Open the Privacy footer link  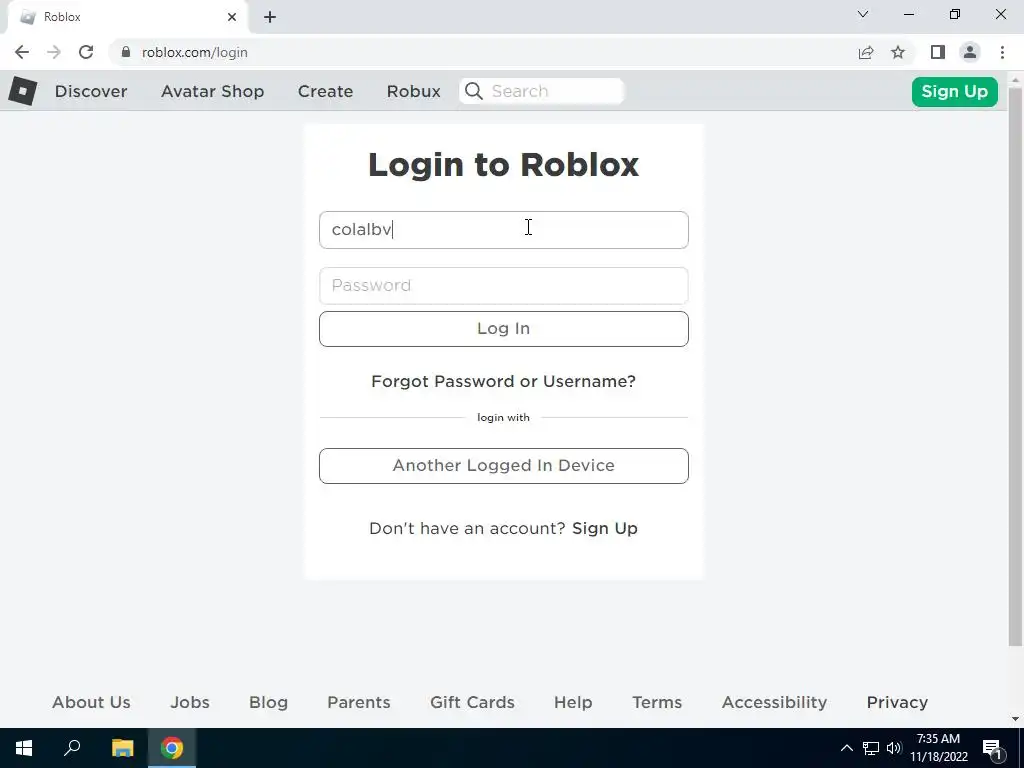[897, 702]
